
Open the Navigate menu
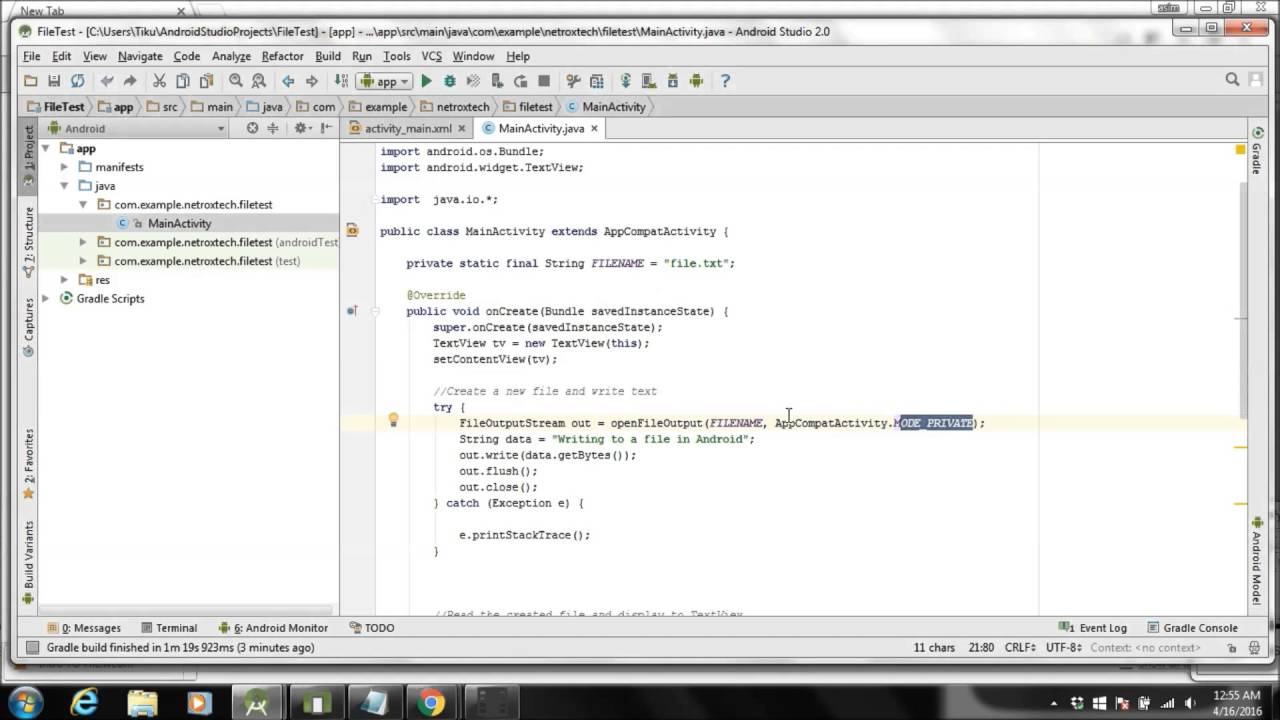point(140,56)
